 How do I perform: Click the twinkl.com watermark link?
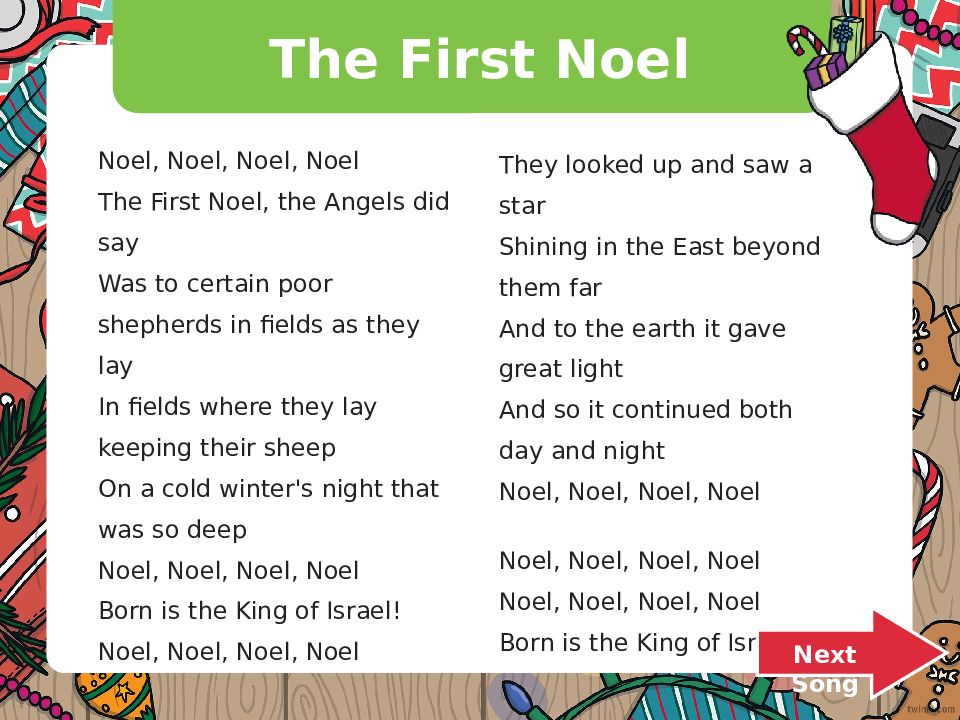pyautogui.click(x=932, y=709)
